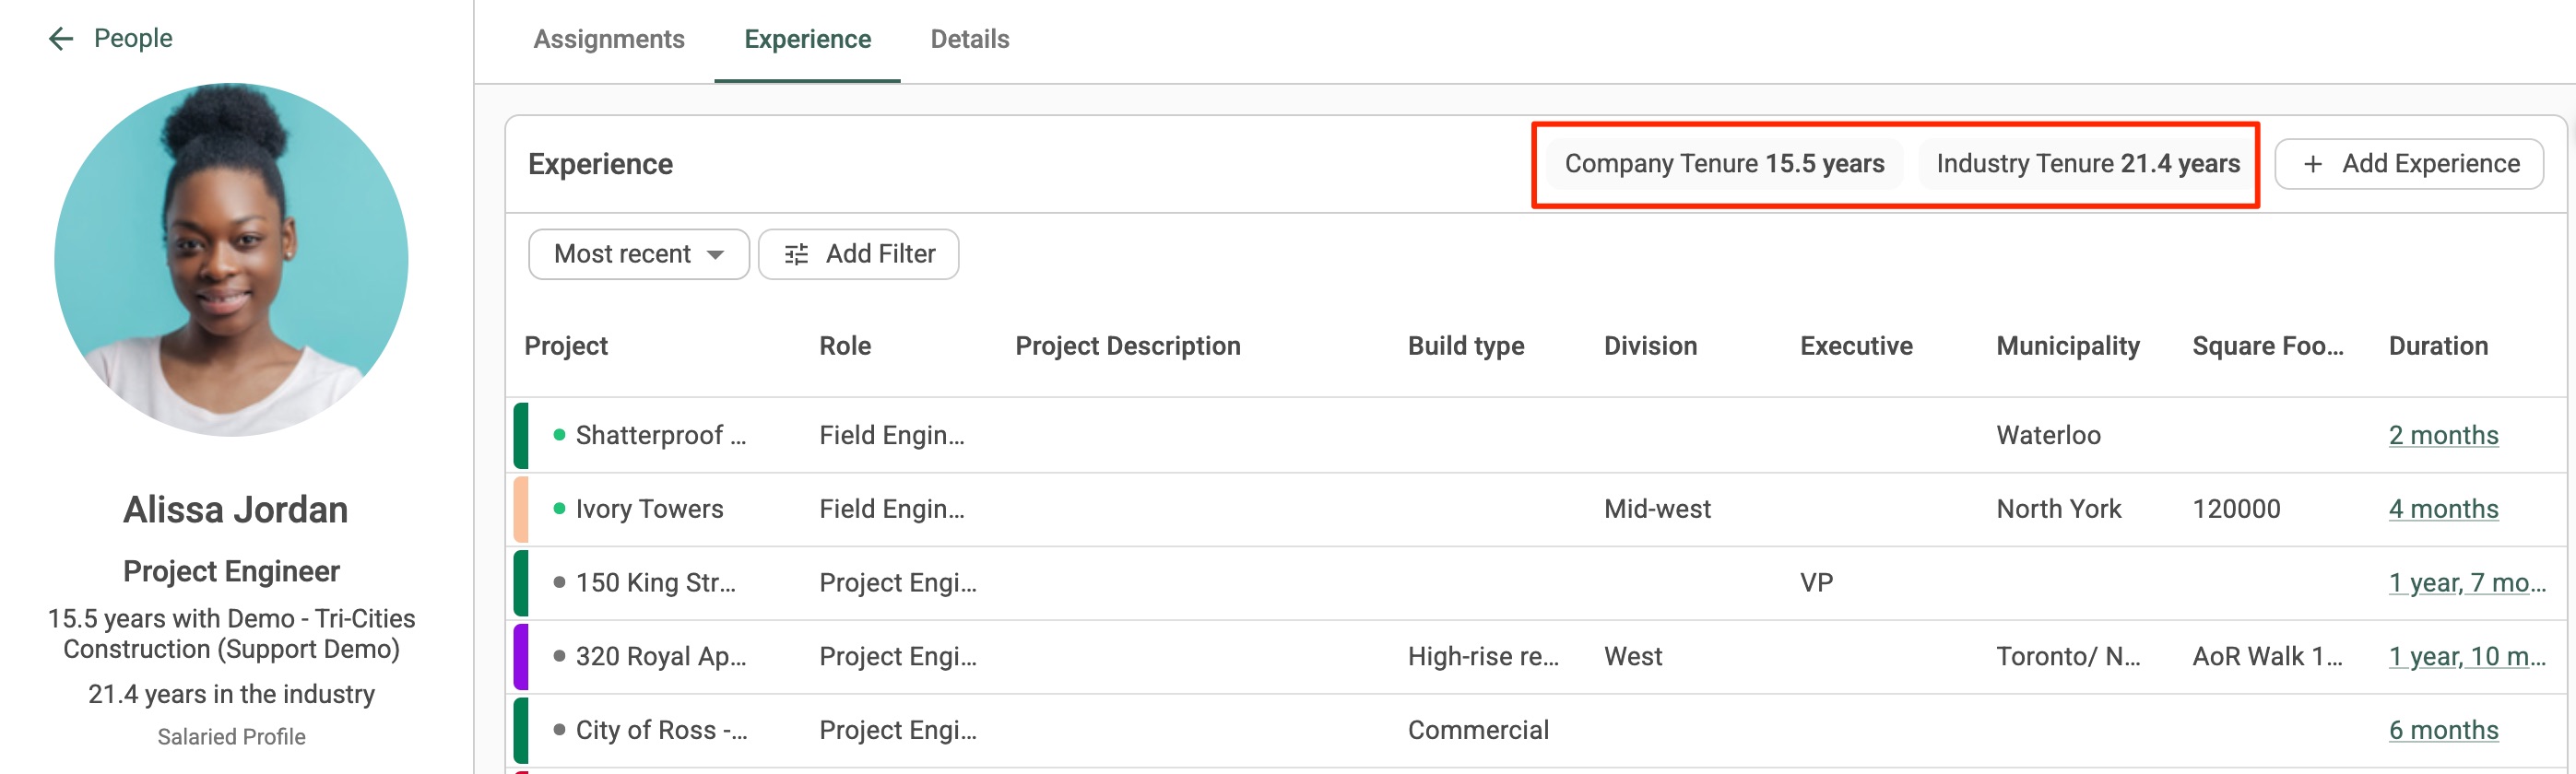Click the gray status dot beside City of Ross

(x=559, y=730)
